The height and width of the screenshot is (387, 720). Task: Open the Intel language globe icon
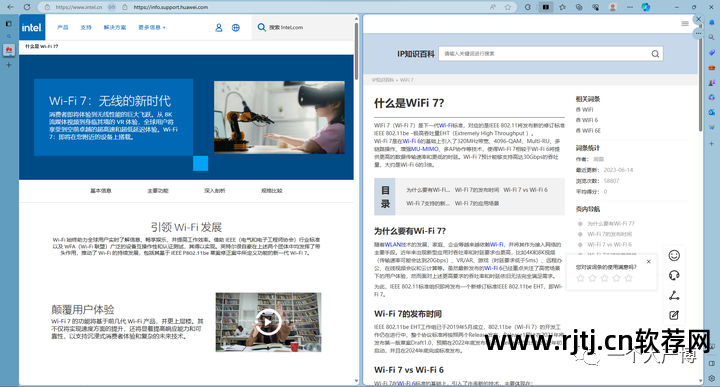(x=236, y=28)
